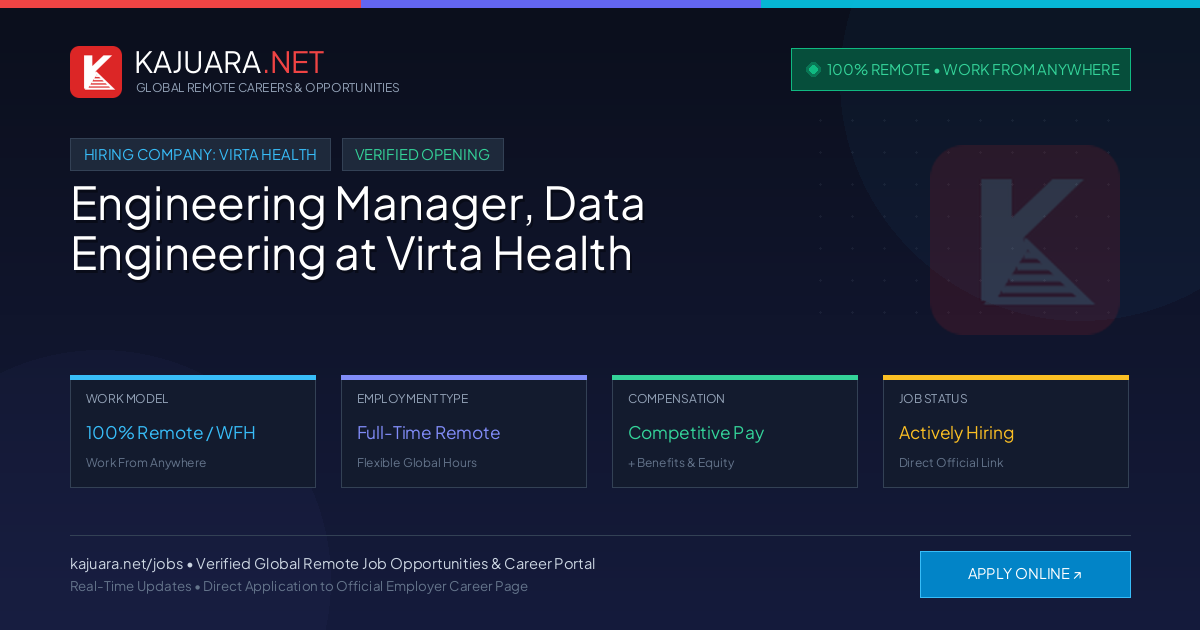The width and height of the screenshot is (1200, 630).
Task: Click the Flexible Global Hours text
Action: click(x=417, y=463)
